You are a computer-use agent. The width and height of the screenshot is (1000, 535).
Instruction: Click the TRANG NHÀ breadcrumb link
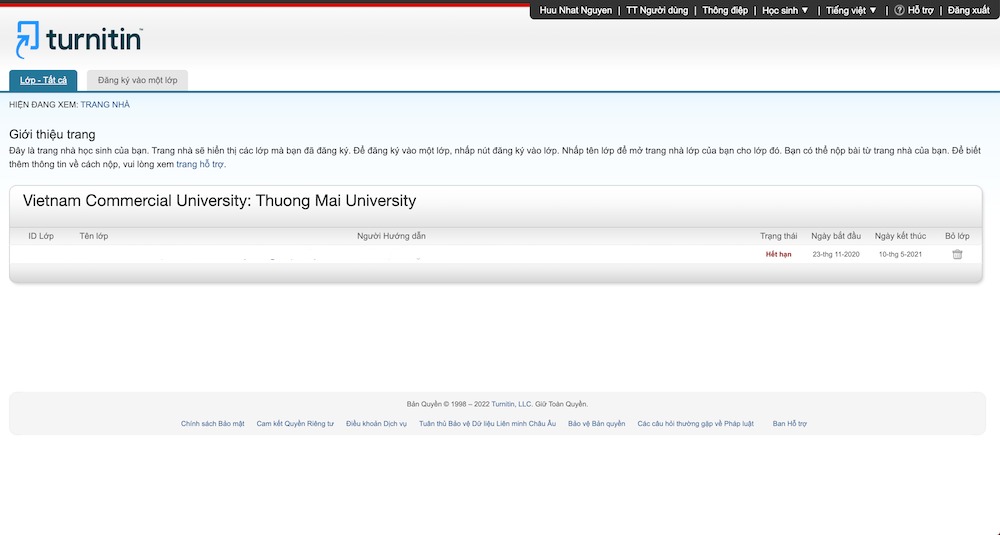(105, 104)
